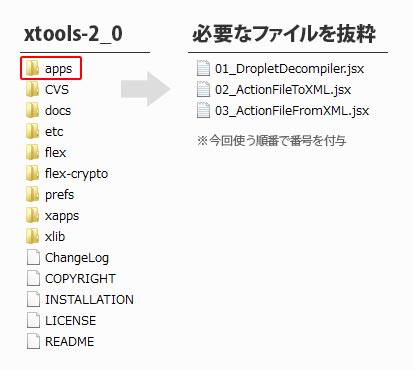Click the 'xtools-2_0' heading
Screen dimensions: 414x370
pos(73,34)
